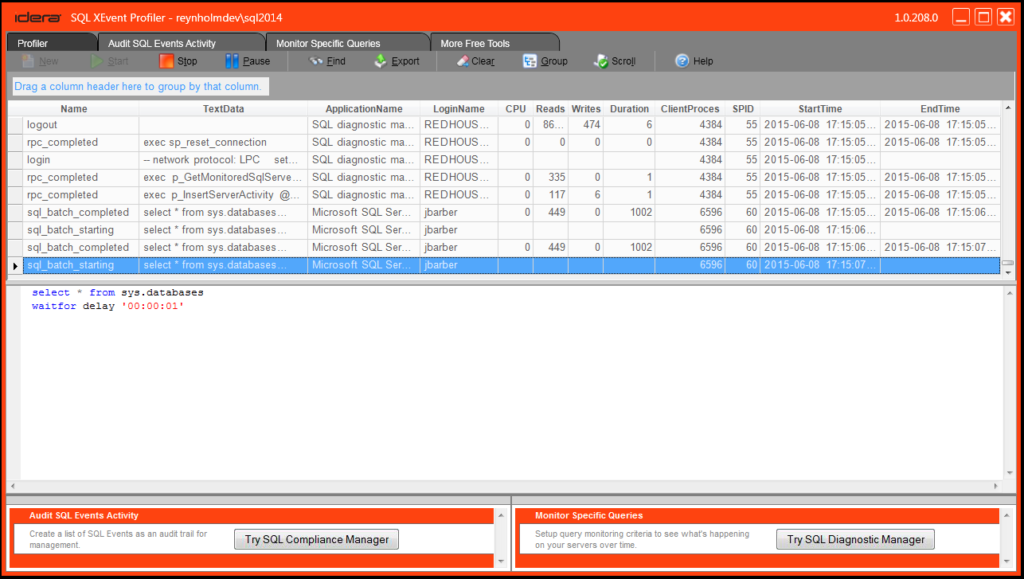
Task: Click up arrow of events grid scrollbar
Action: click(1008, 108)
